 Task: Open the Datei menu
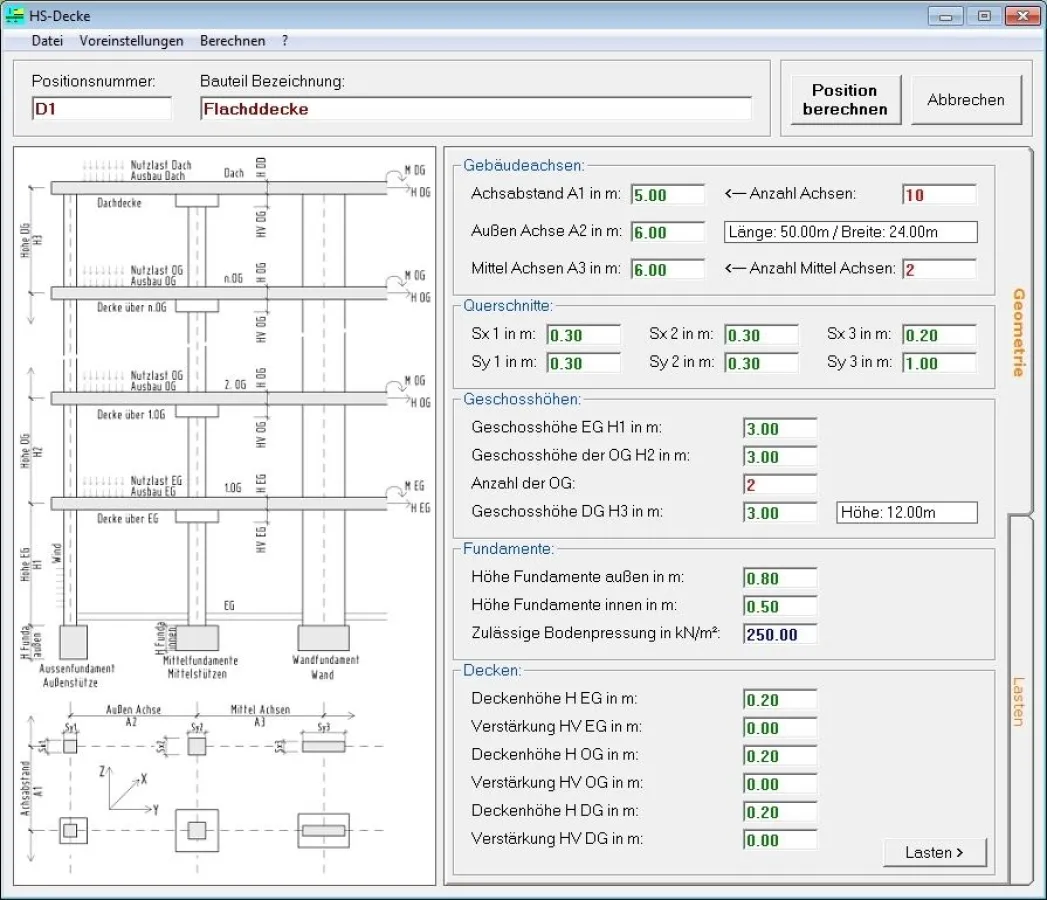46,40
